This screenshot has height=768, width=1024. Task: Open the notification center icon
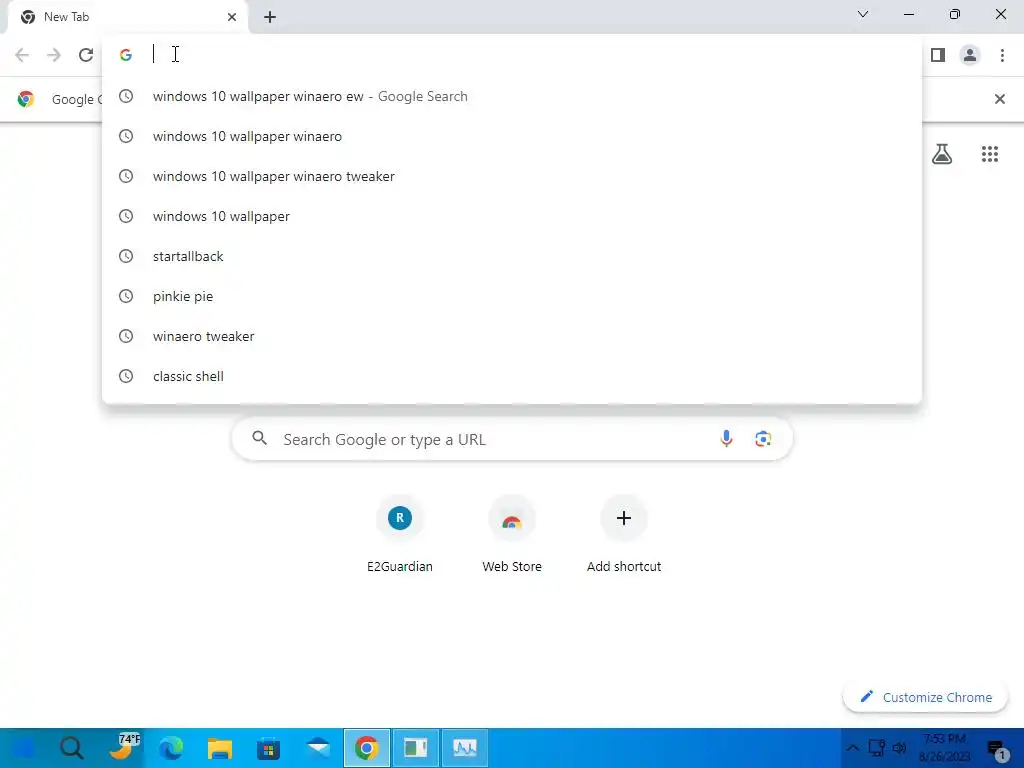tap(997, 750)
